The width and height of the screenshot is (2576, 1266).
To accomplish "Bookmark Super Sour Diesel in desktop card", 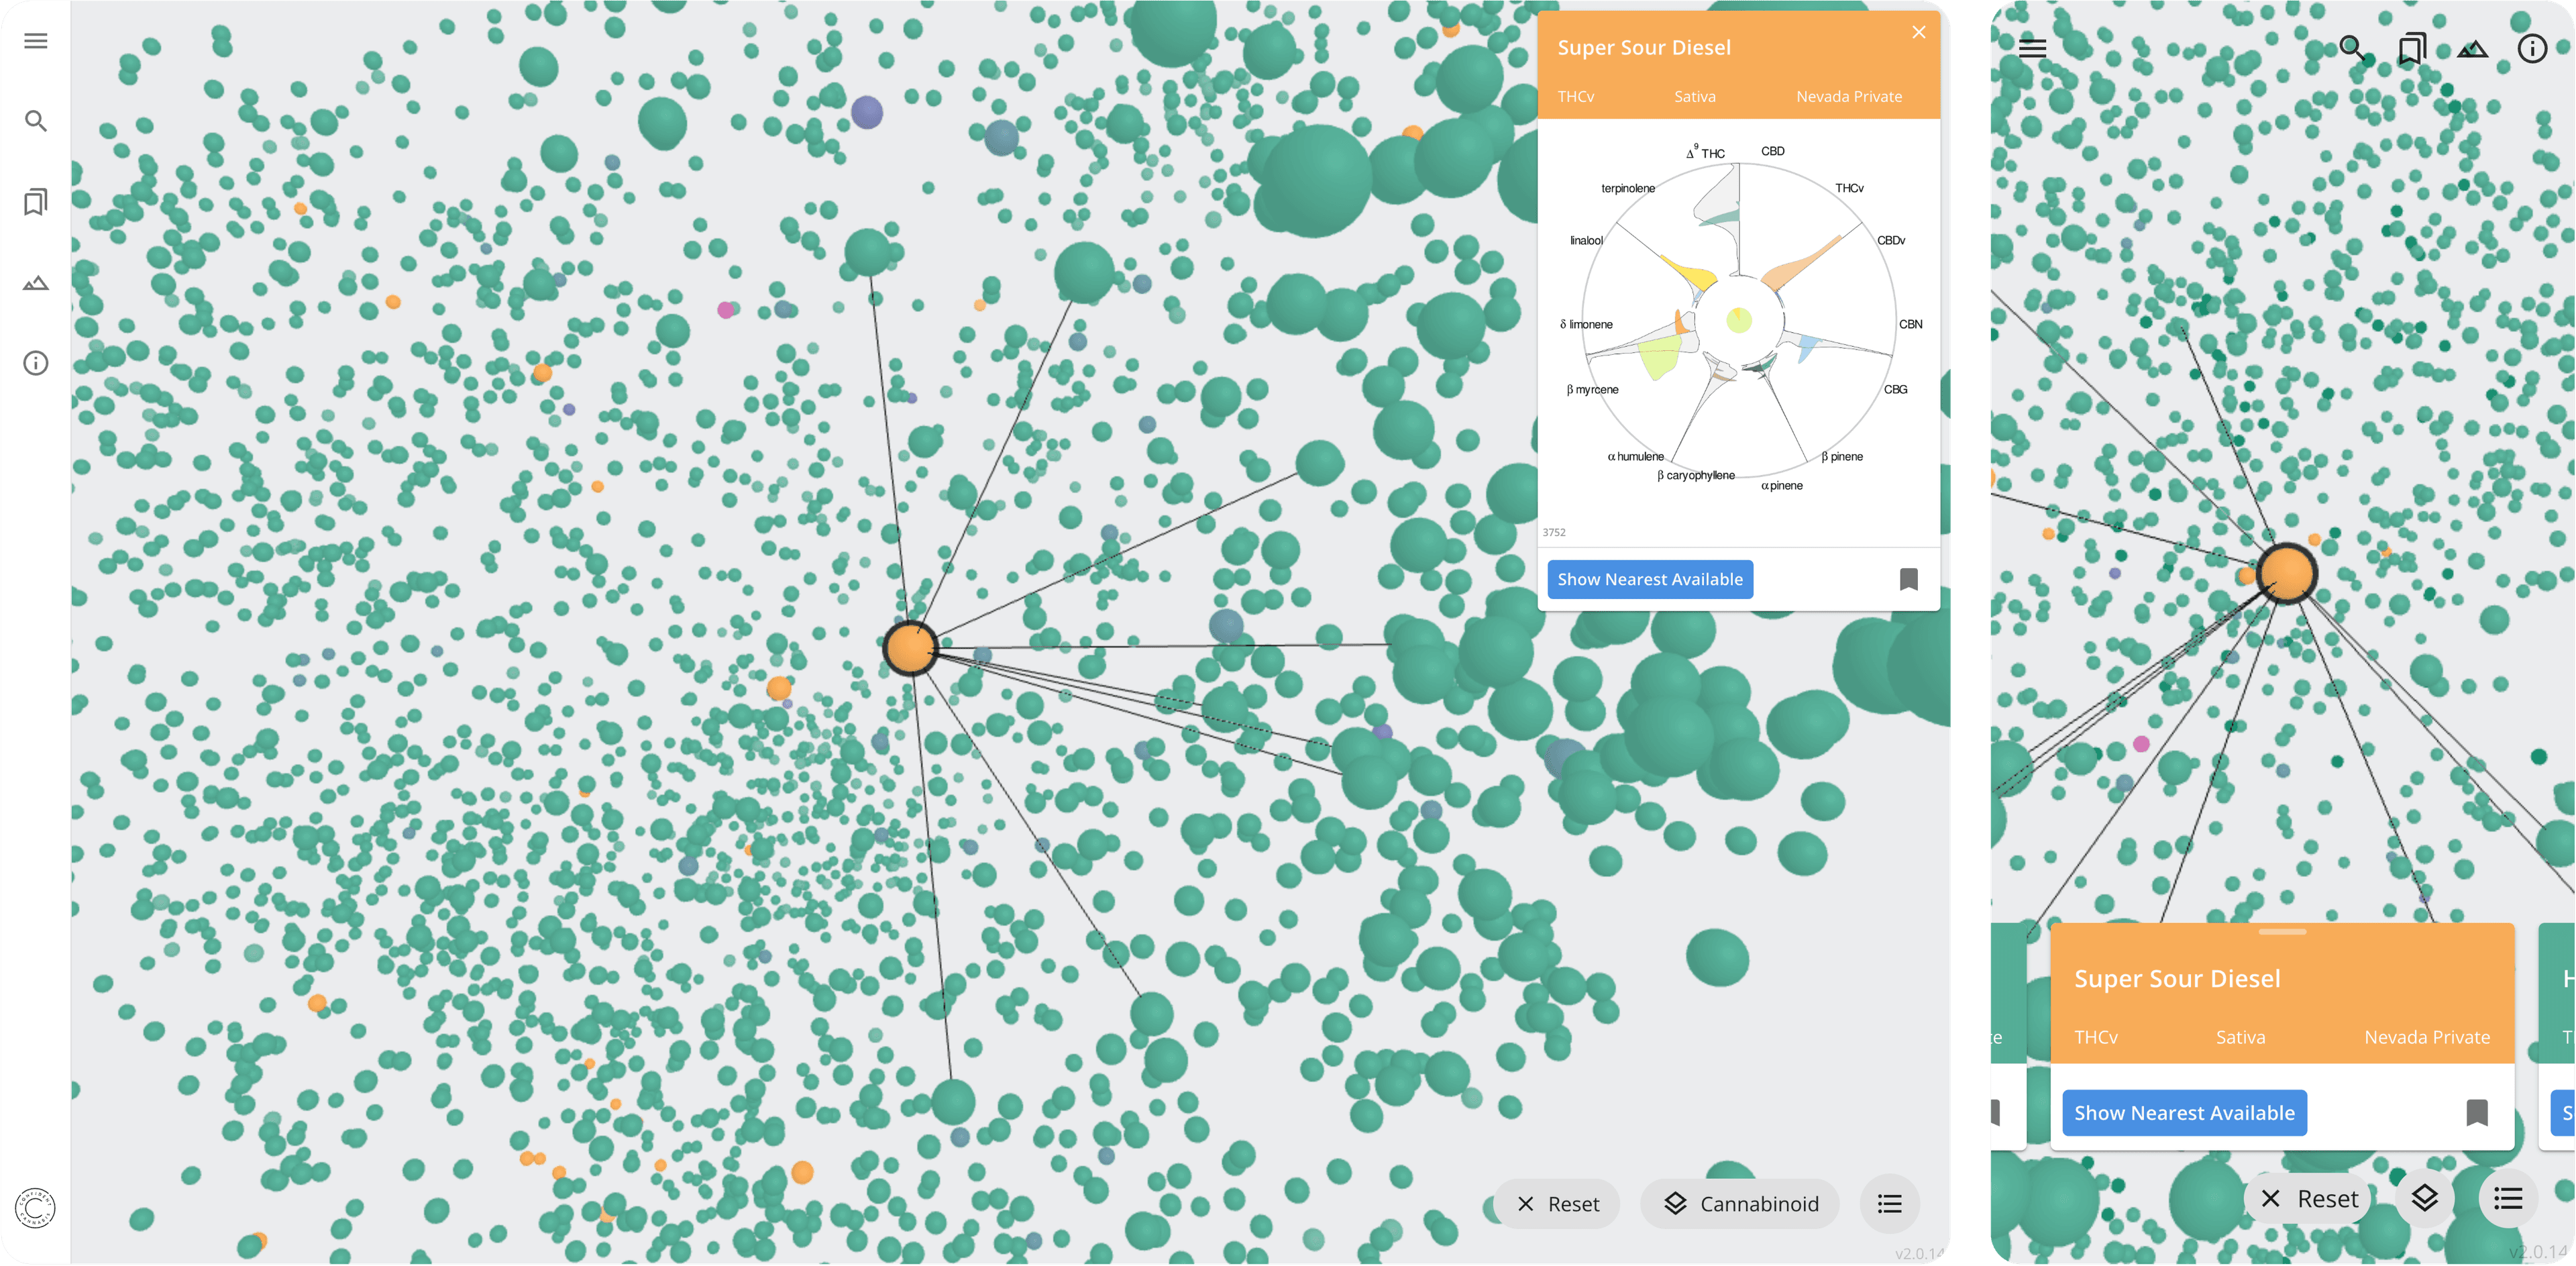I will point(1908,579).
